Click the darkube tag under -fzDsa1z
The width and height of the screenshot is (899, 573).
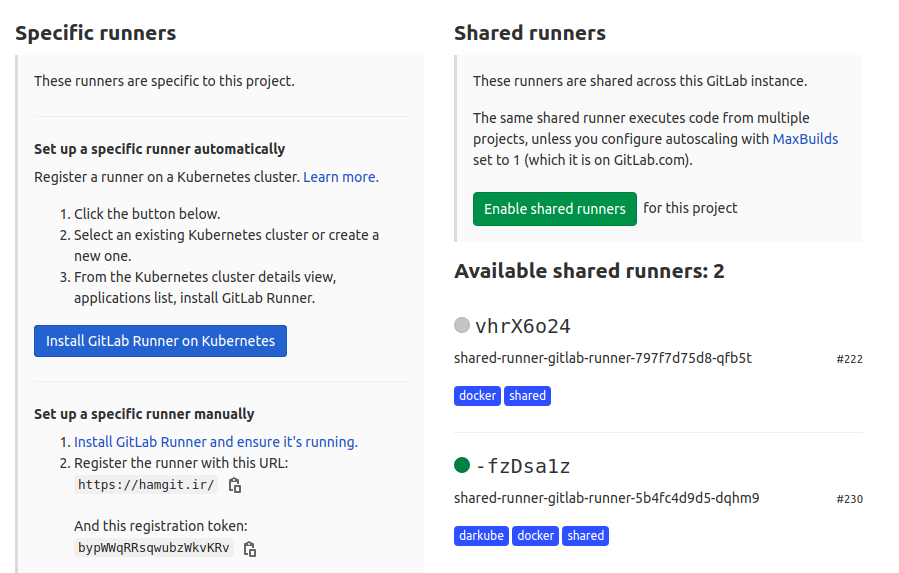tap(482, 536)
